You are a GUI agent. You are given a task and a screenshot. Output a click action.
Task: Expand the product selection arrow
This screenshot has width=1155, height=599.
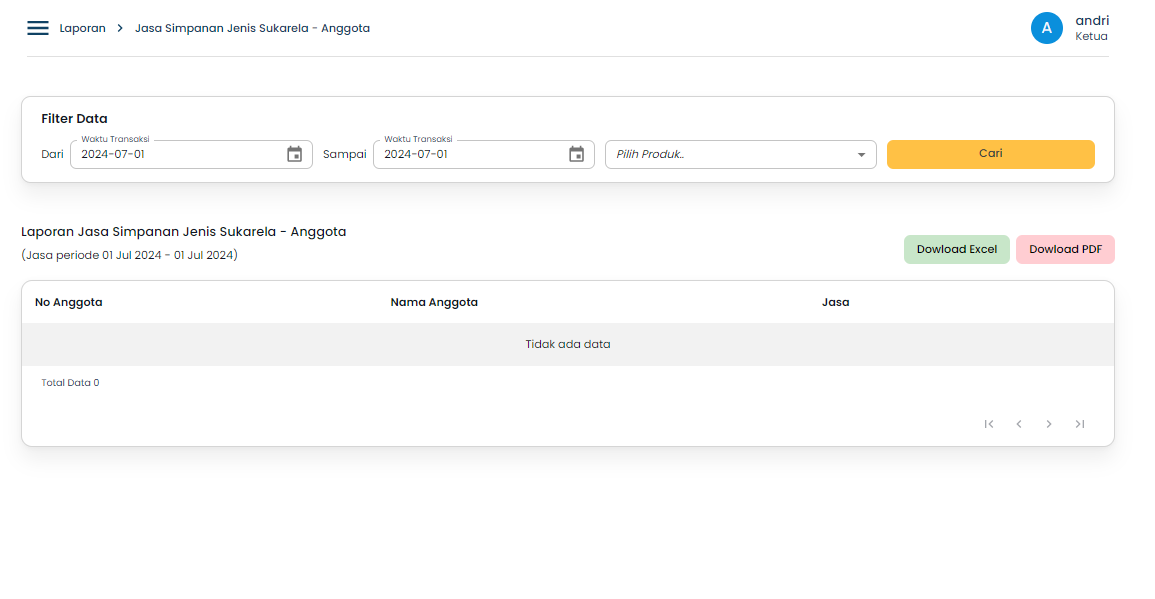[x=861, y=154]
